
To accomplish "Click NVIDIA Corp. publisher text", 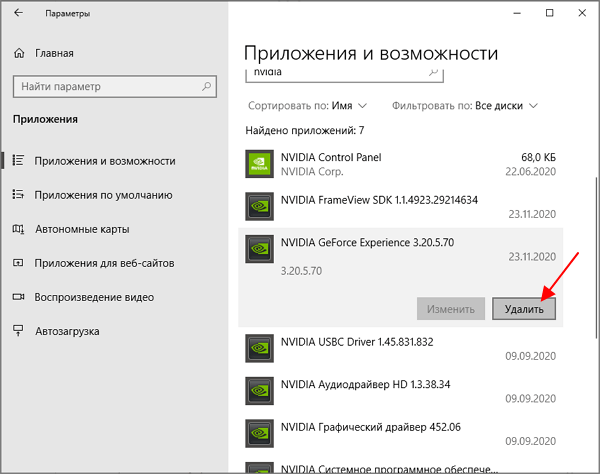I will coord(312,172).
